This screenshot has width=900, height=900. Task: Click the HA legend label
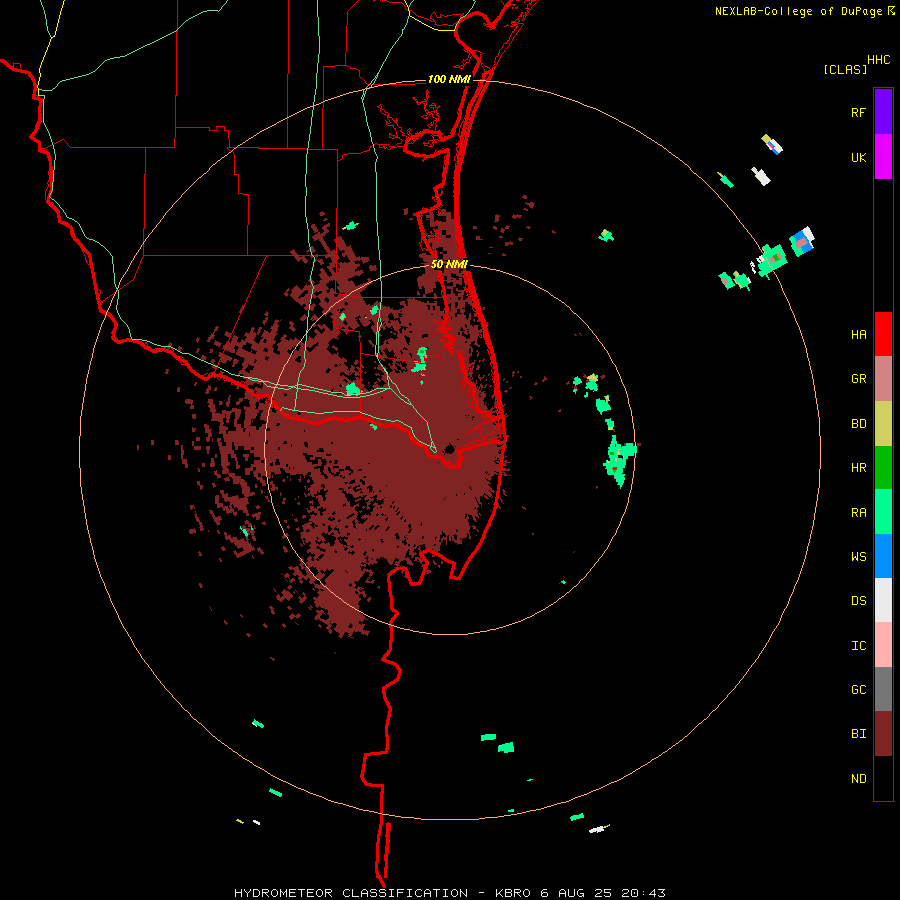(x=858, y=335)
